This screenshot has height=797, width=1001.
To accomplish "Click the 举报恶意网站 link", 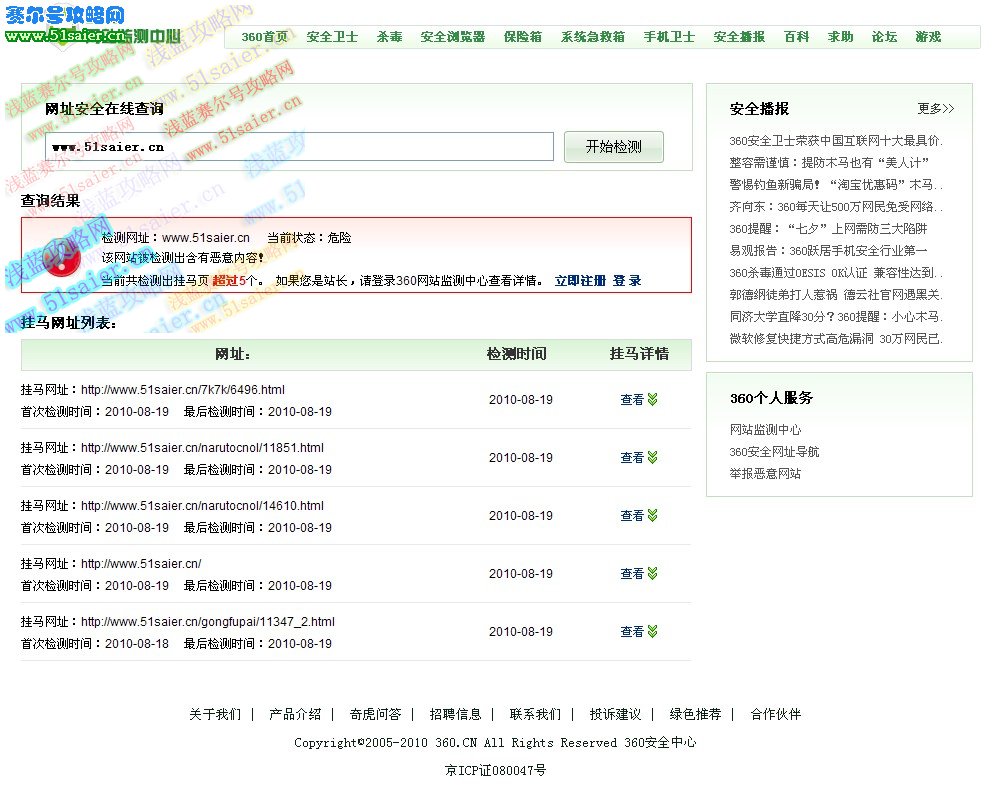I will pos(765,474).
